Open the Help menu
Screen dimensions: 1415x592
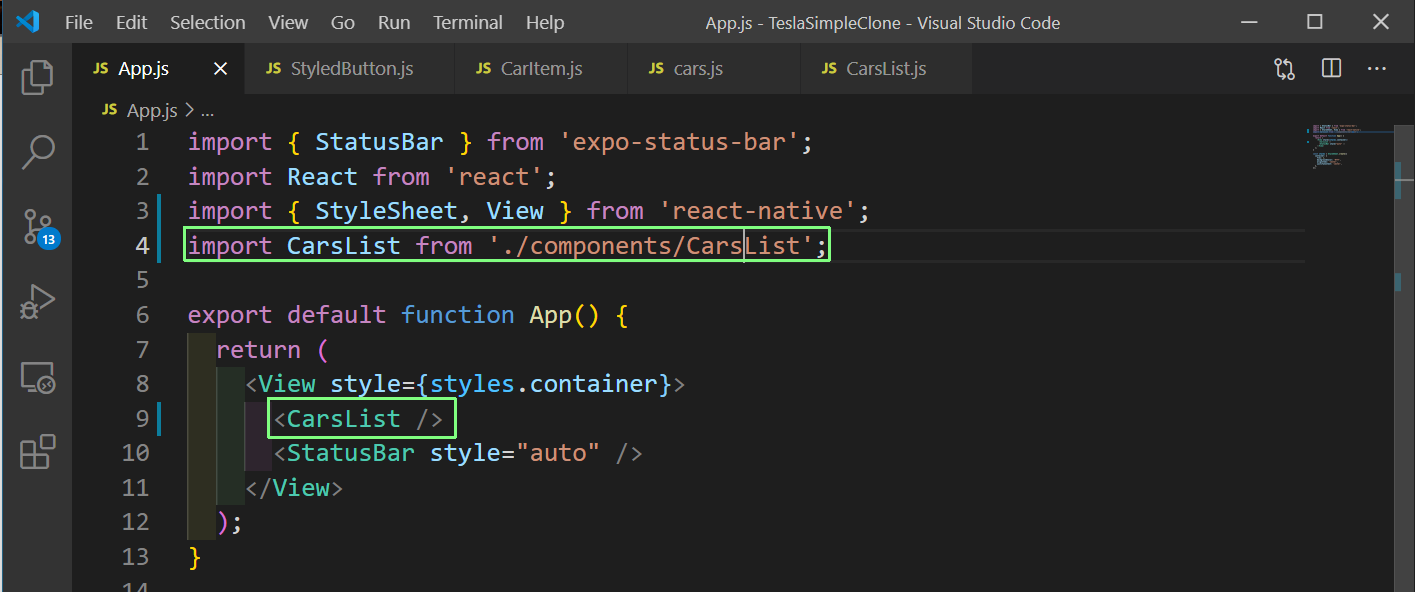coord(545,22)
